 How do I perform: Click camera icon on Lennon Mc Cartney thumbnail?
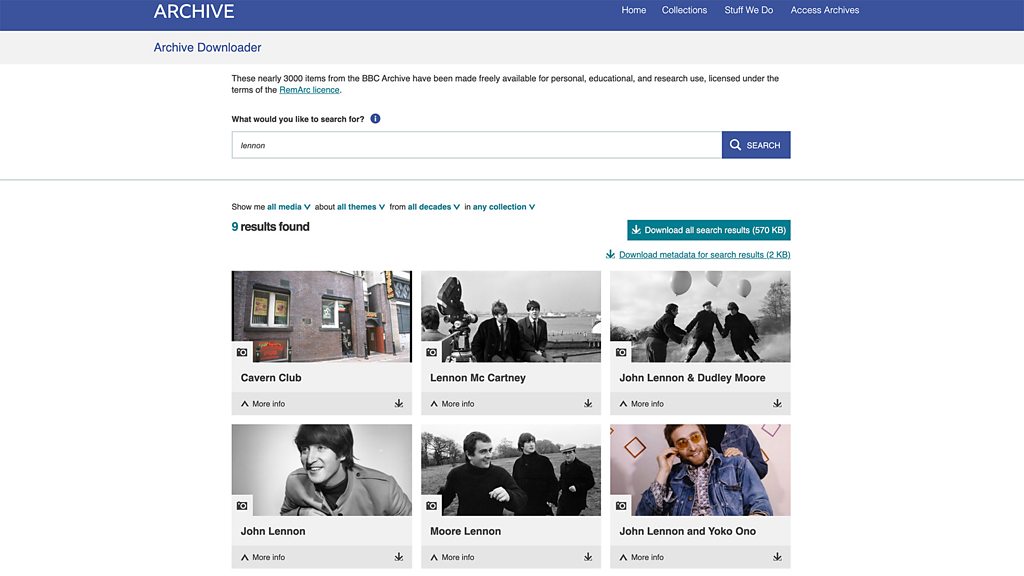(x=432, y=352)
